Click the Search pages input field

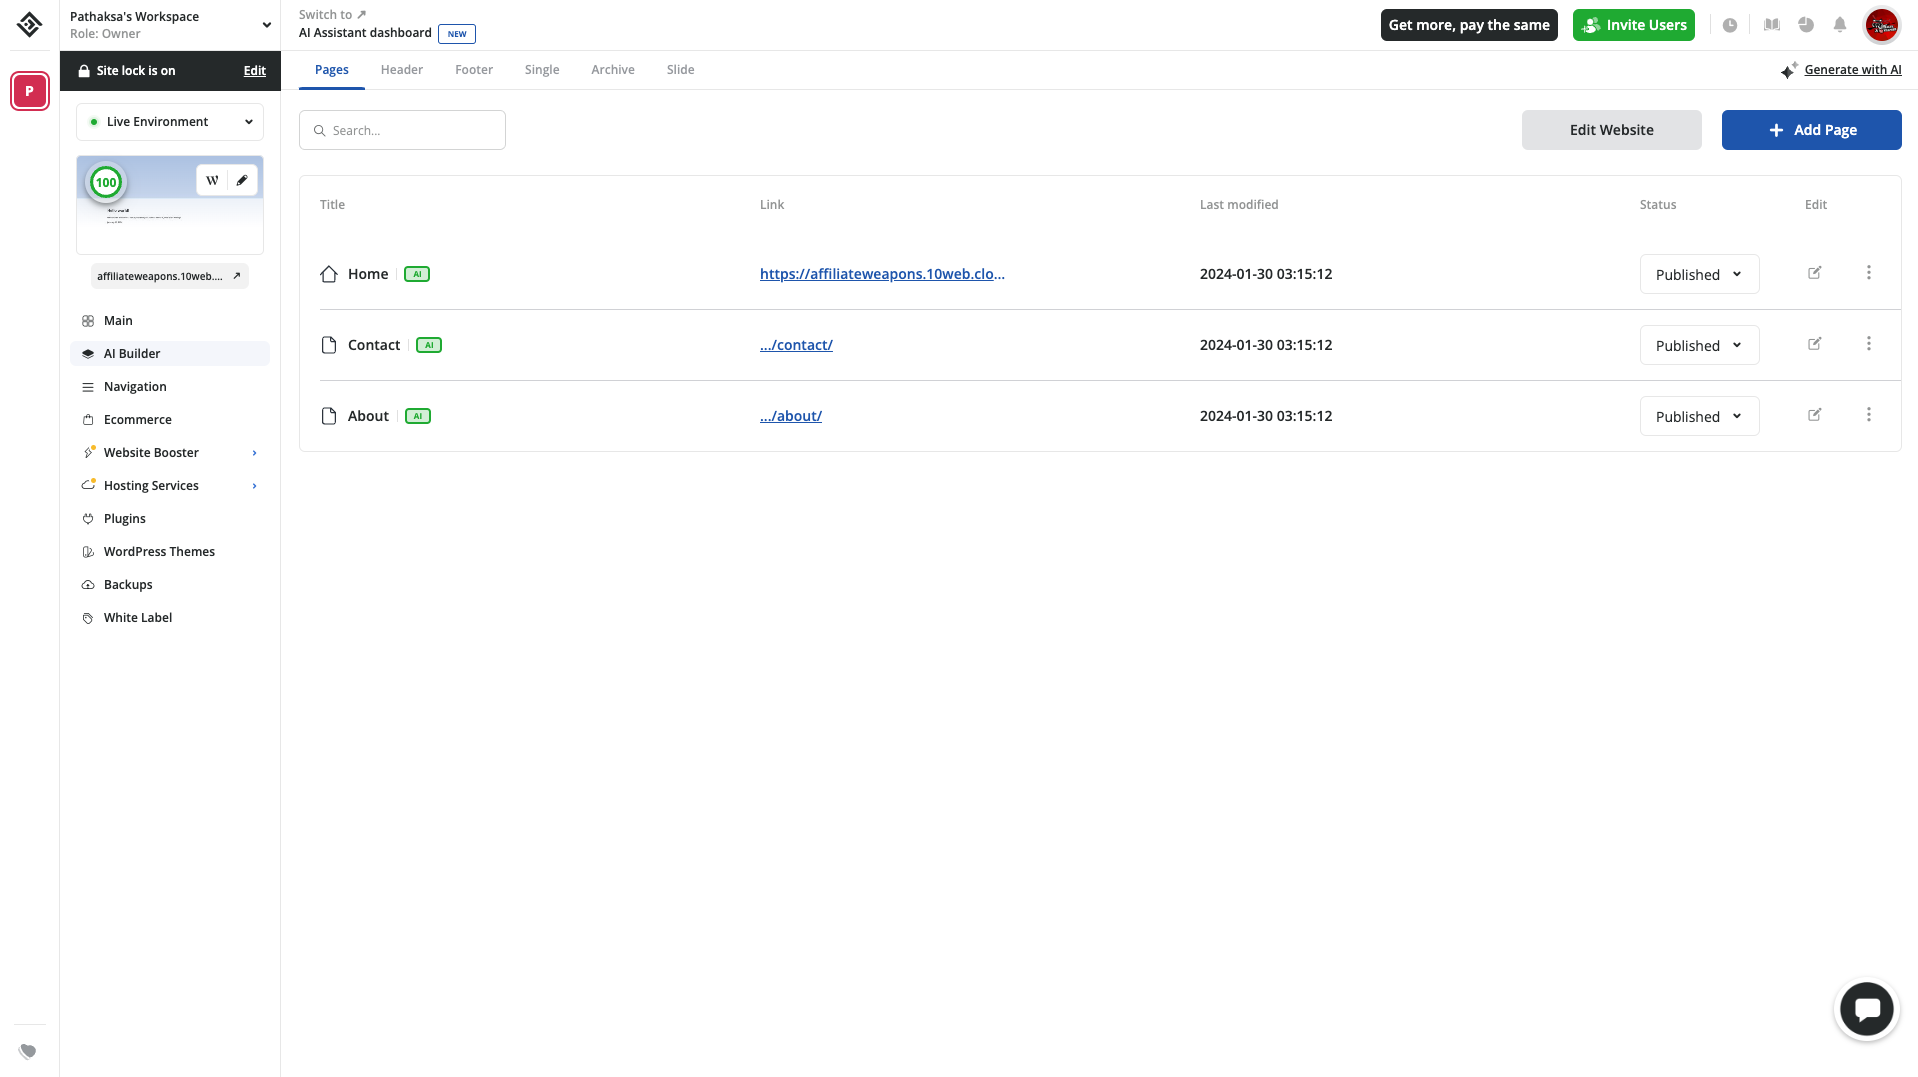click(x=402, y=129)
